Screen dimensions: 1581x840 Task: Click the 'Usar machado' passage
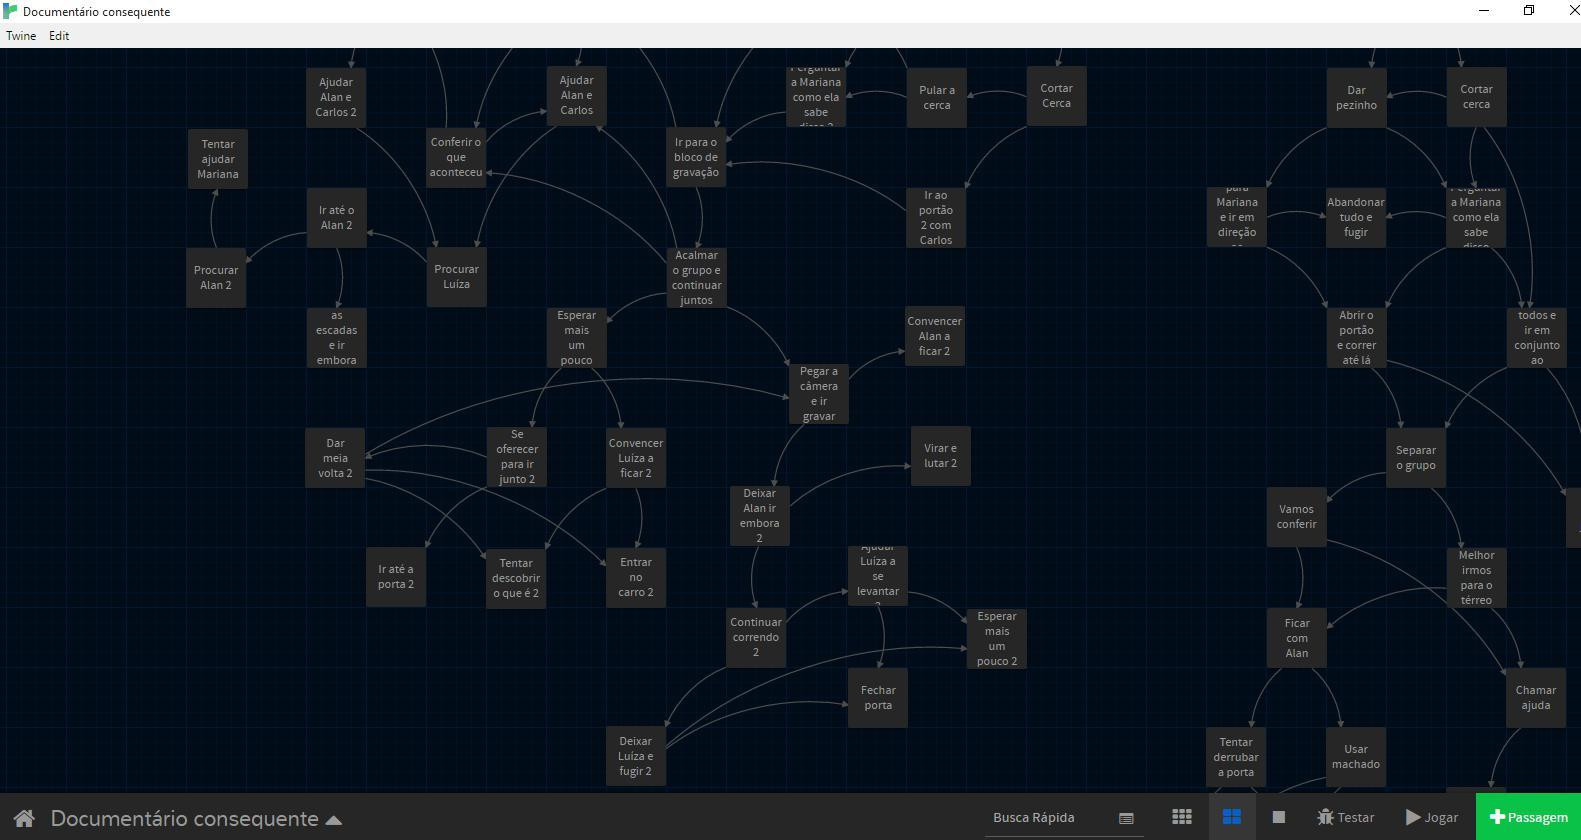tap(1356, 757)
